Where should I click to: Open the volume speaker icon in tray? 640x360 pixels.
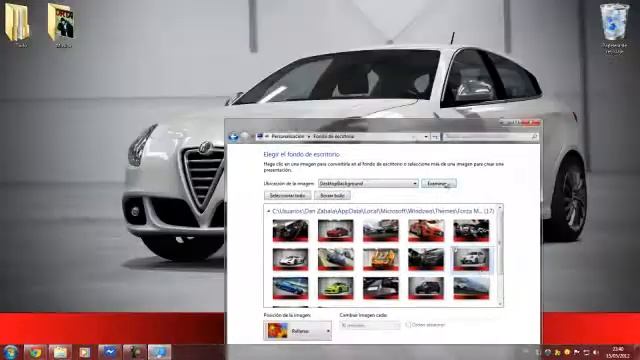[596, 352]
